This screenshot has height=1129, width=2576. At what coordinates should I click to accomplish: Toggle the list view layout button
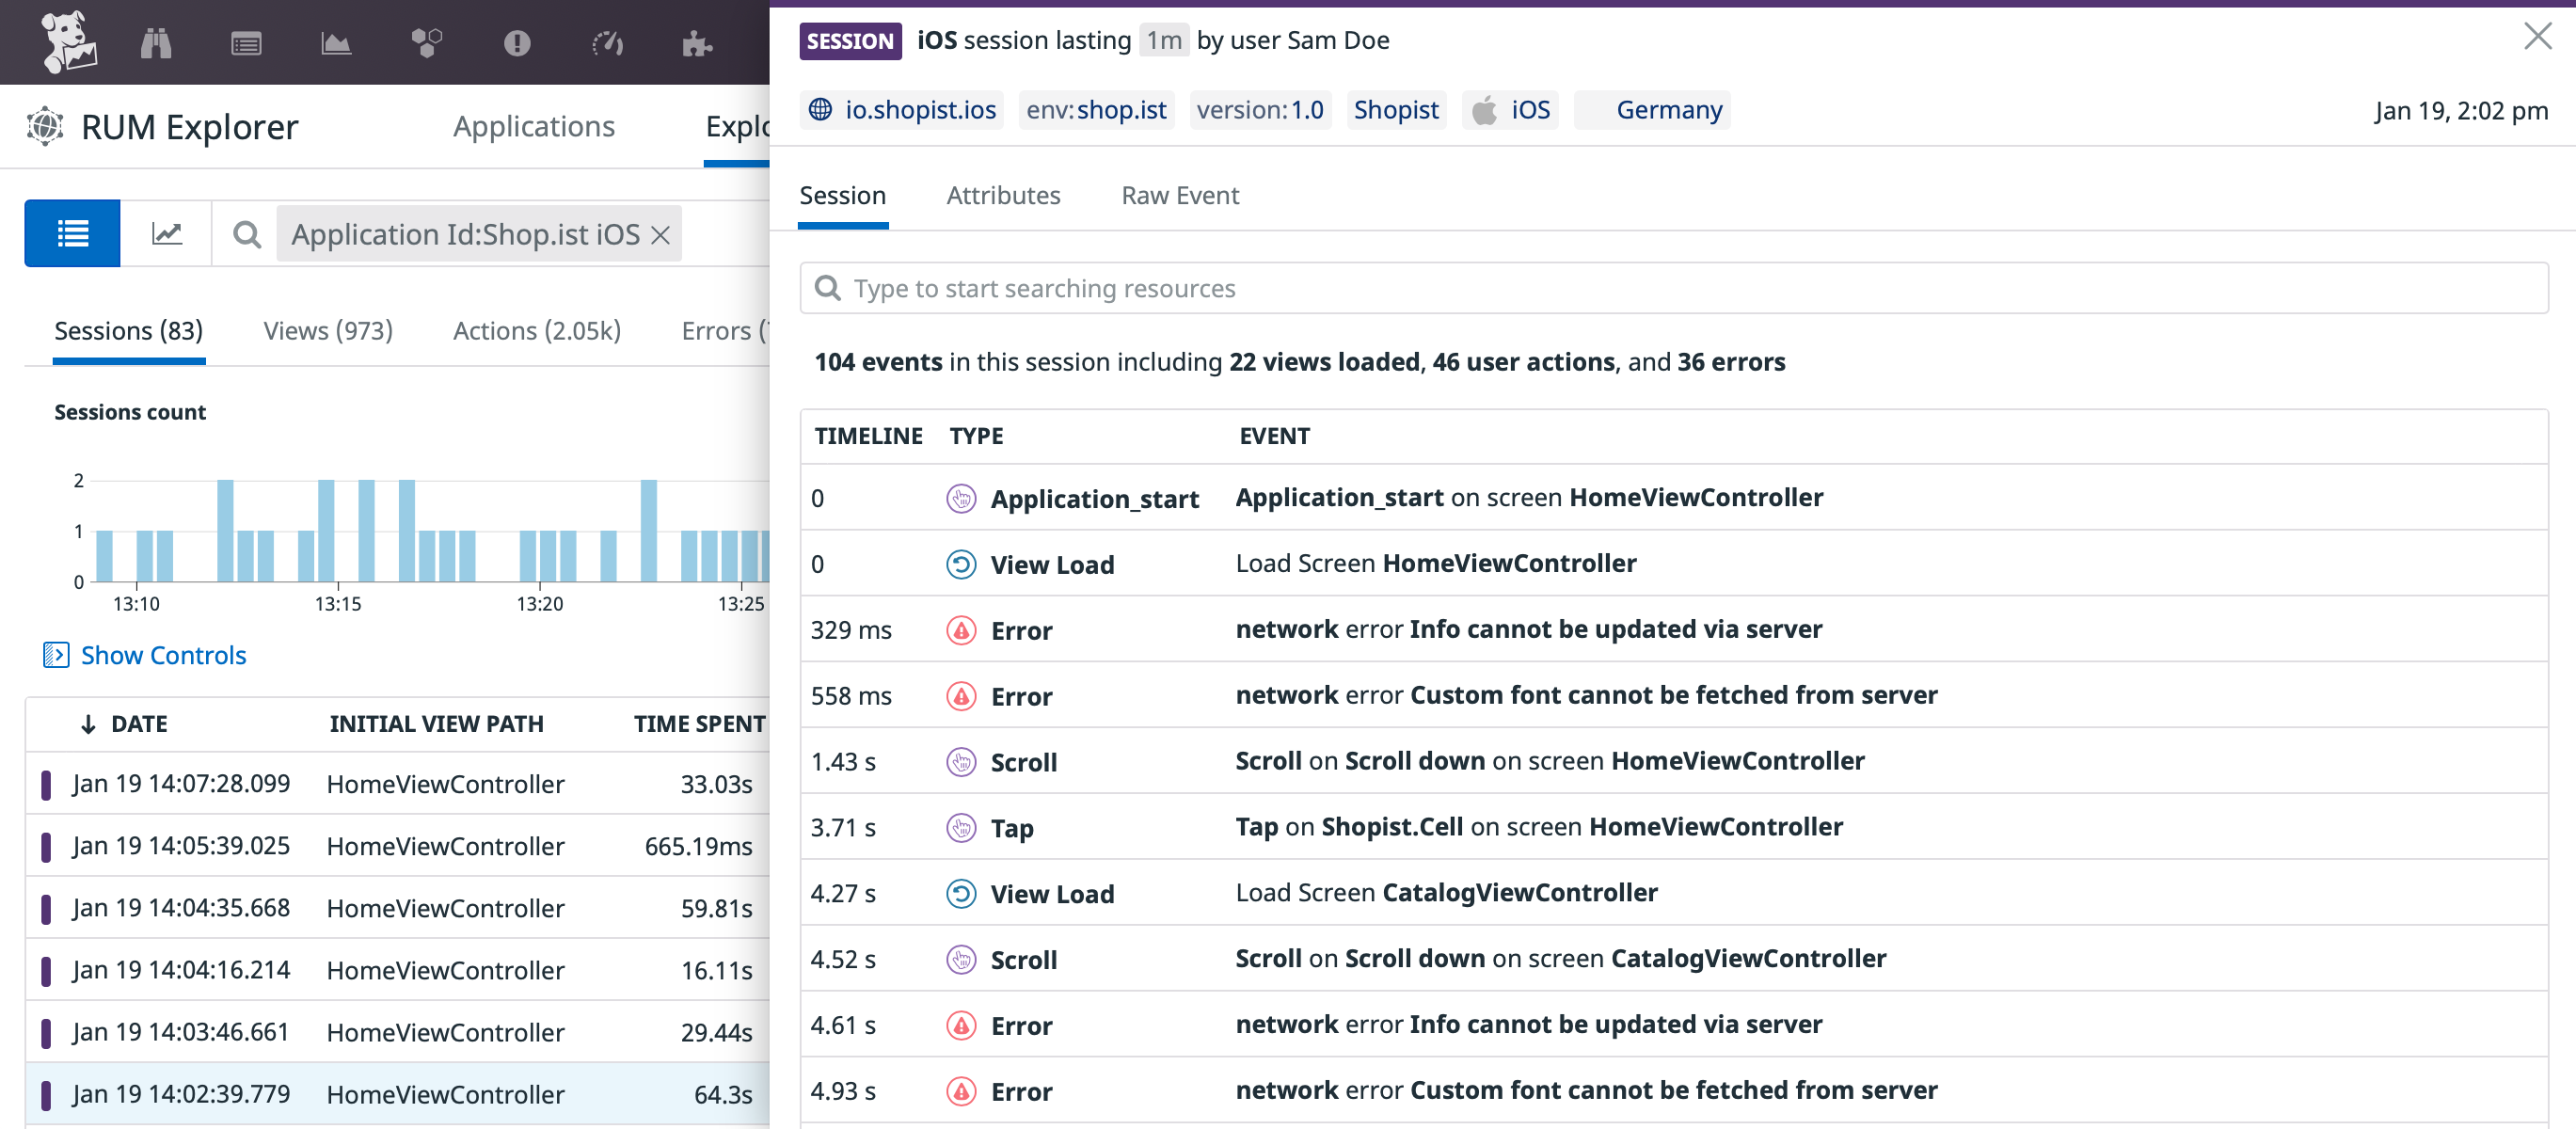click(72, 231)
